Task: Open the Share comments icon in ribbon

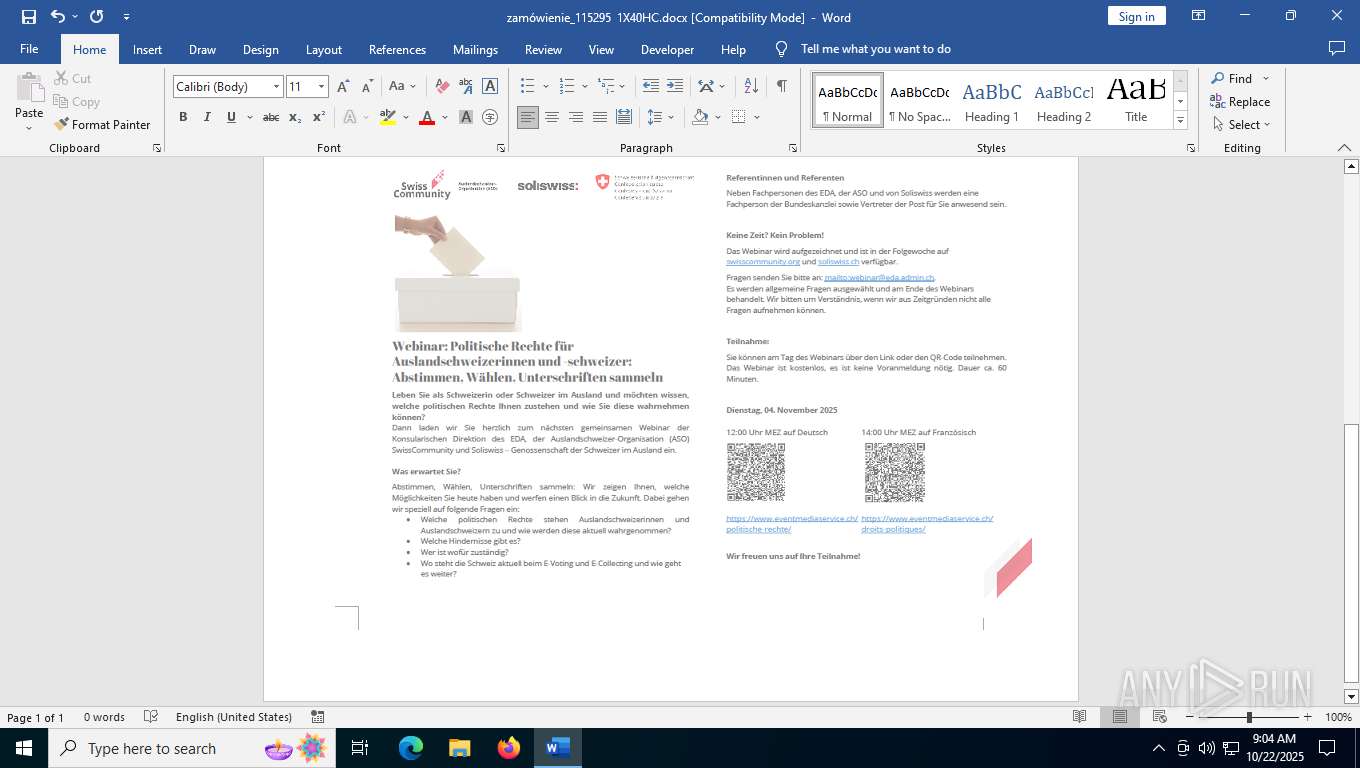Action: 1336,49
